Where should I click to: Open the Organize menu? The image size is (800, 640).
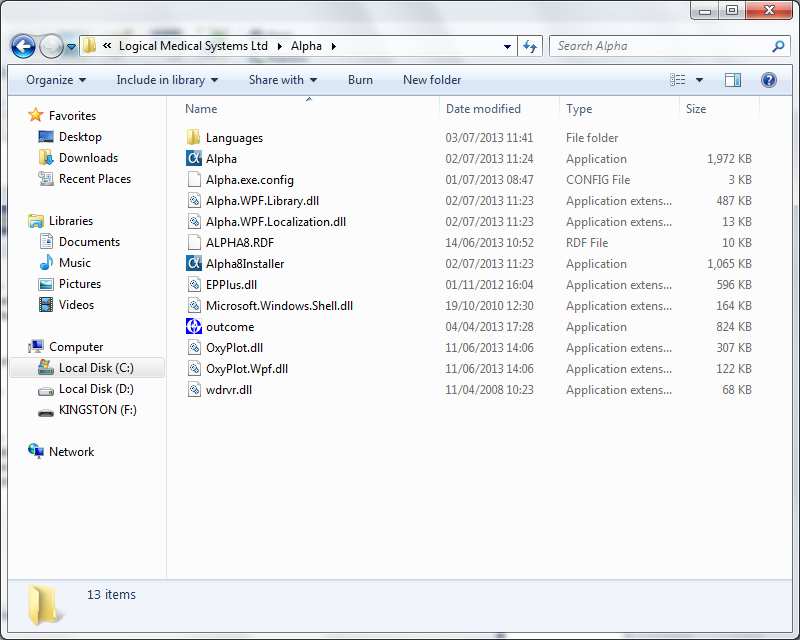(56, 80)
